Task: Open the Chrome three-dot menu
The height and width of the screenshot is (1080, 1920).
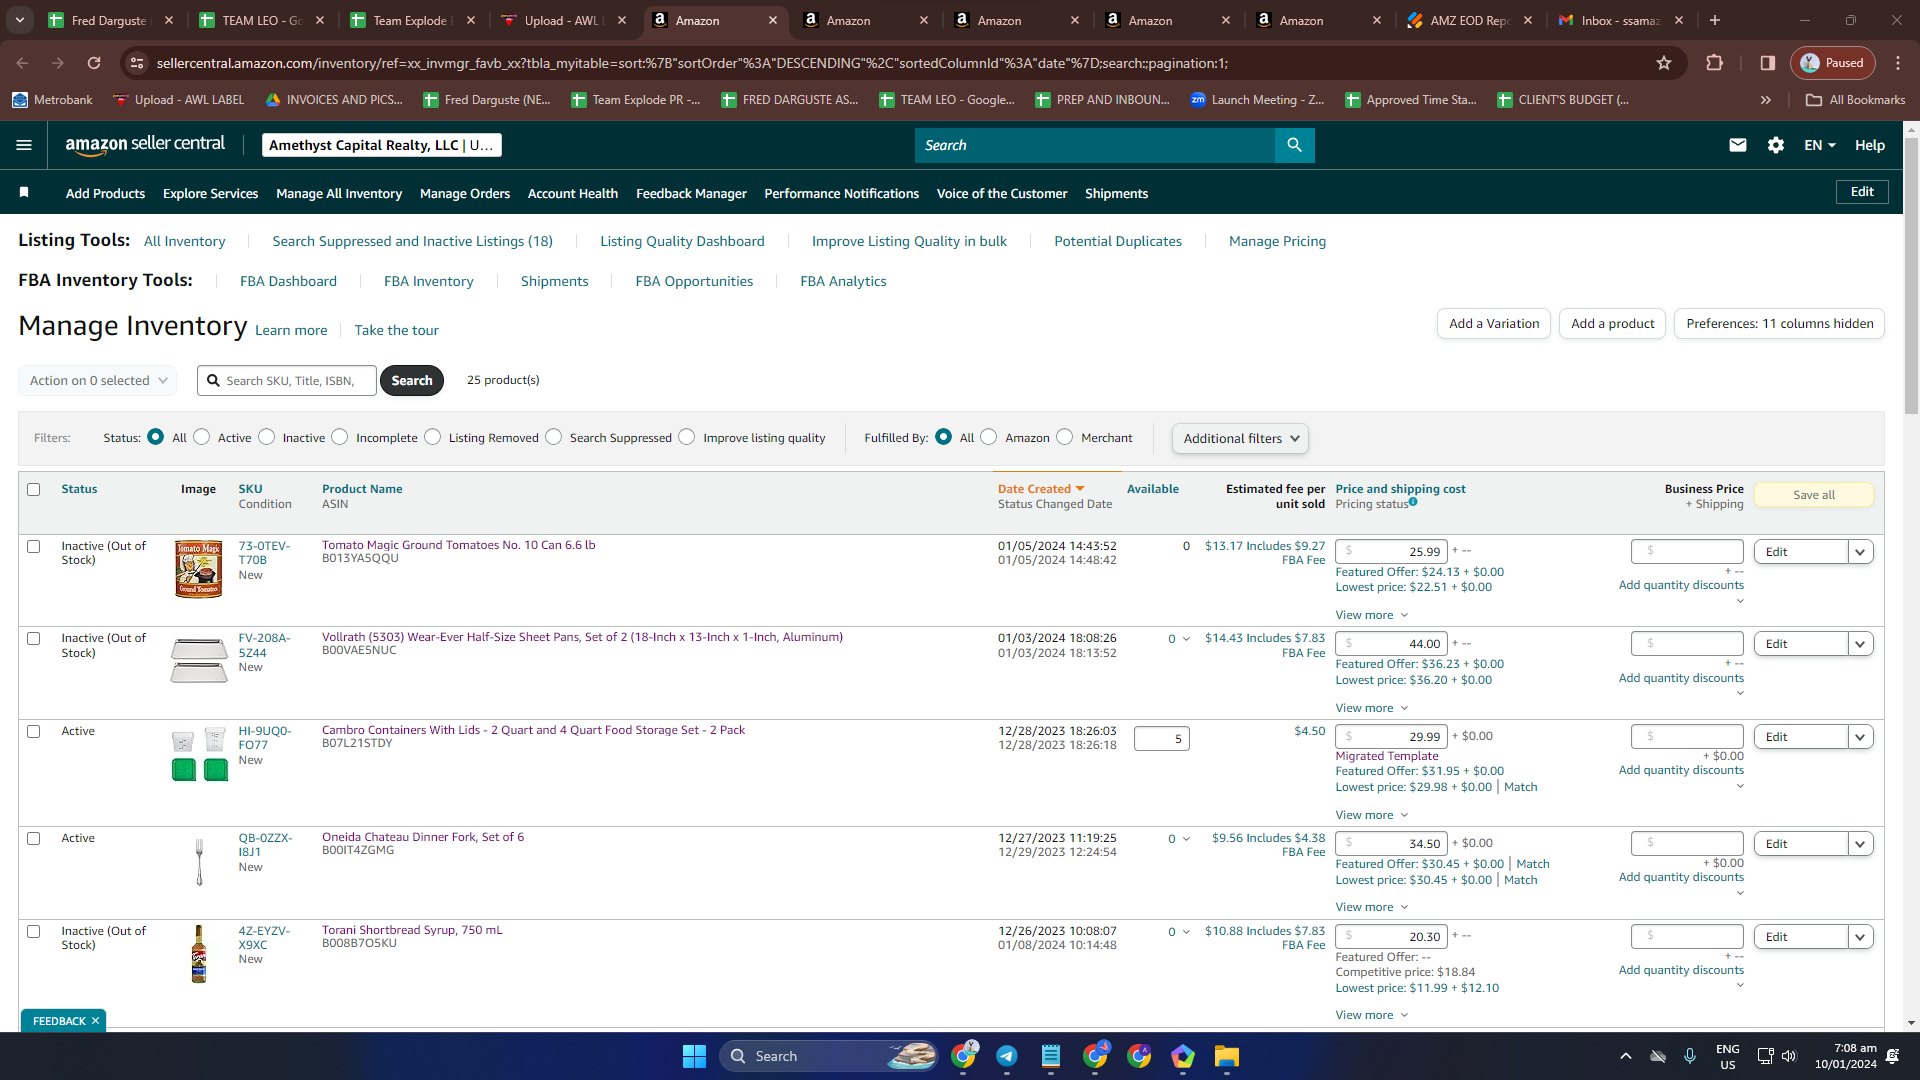Action: (1898, 63)
